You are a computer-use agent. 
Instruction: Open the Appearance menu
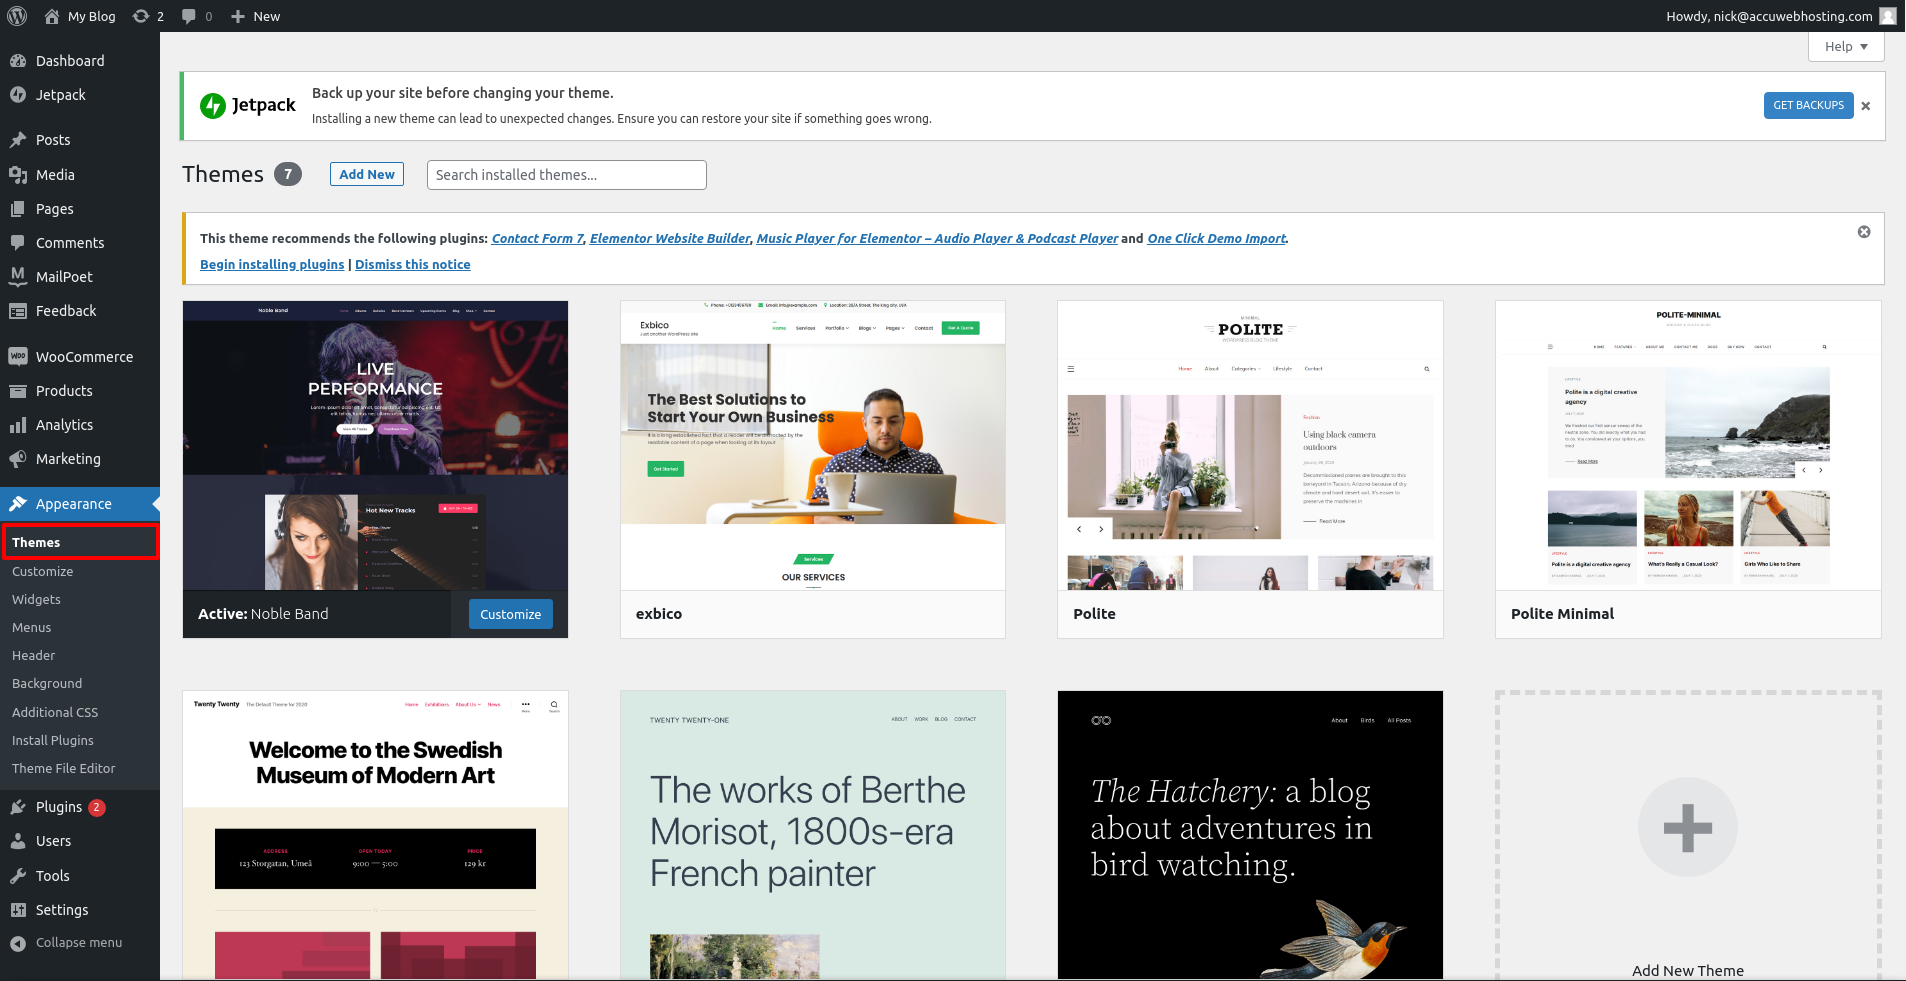[80, 504]
